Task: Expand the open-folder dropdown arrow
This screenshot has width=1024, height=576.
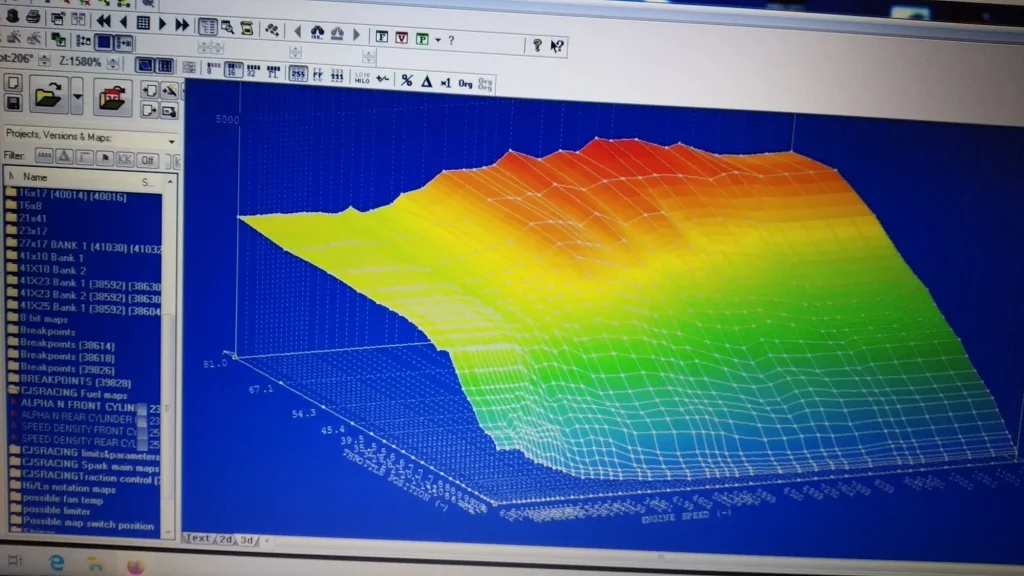Action: [x=78, y=98]
